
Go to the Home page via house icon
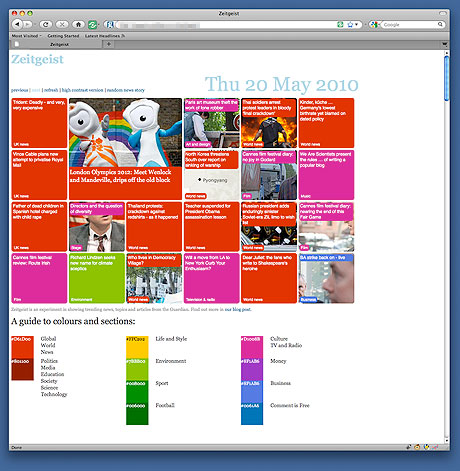click(x=79, y=24)
